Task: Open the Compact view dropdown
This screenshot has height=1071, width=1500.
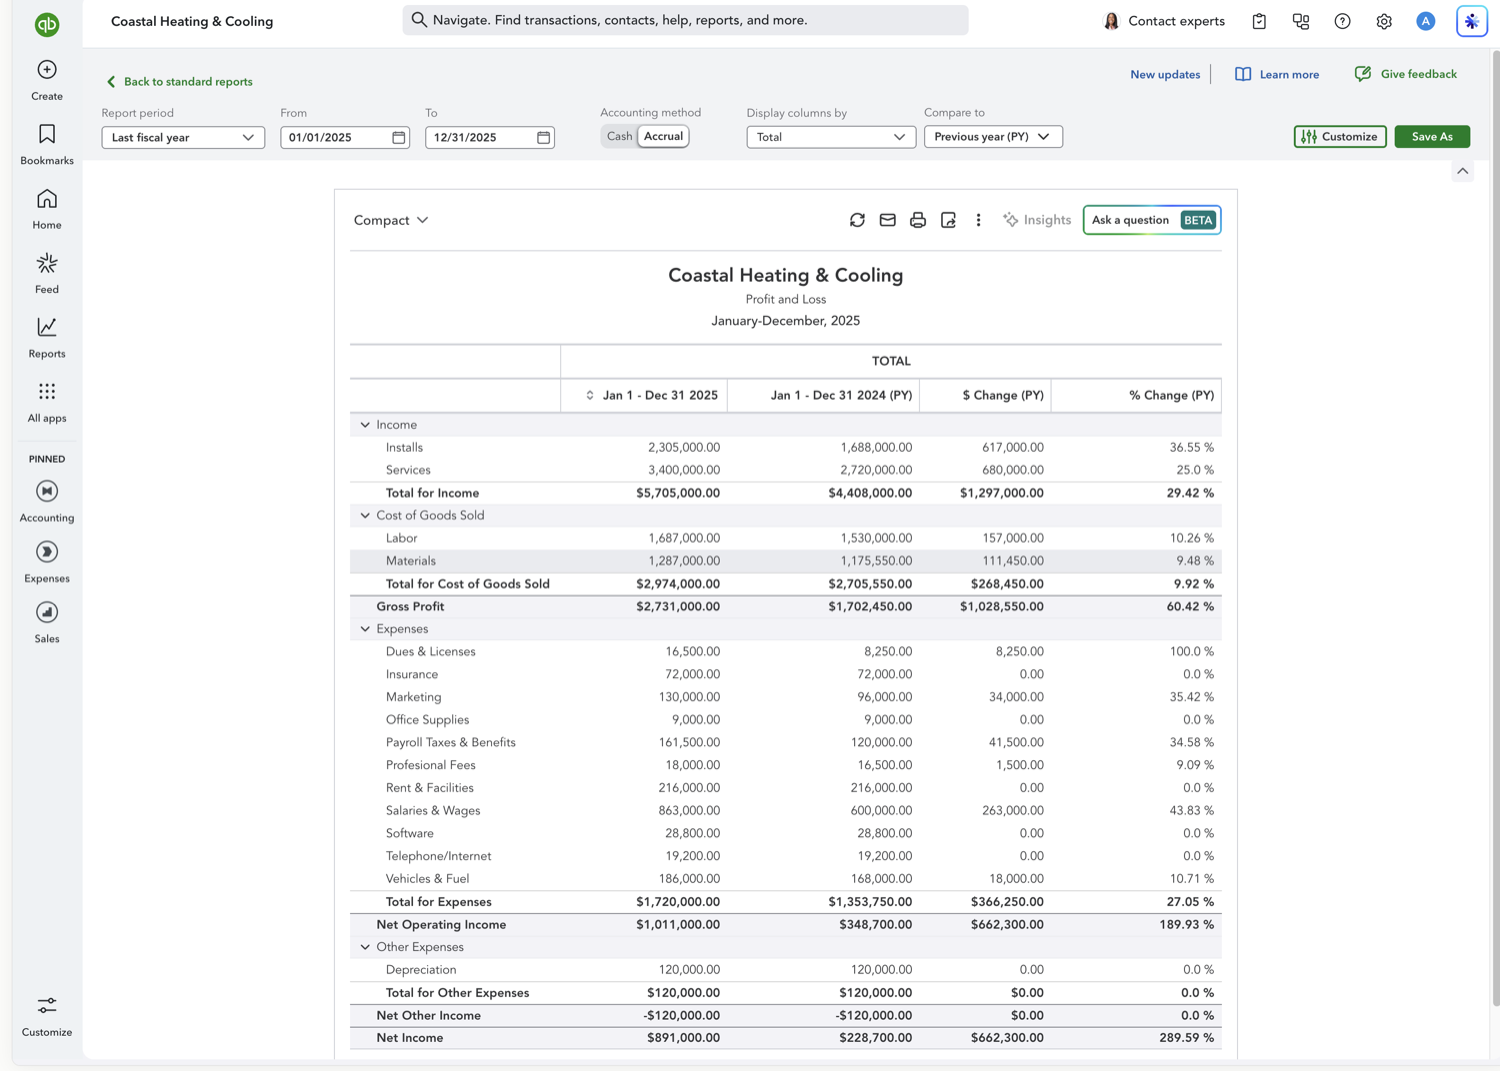Action: [391, 220]
